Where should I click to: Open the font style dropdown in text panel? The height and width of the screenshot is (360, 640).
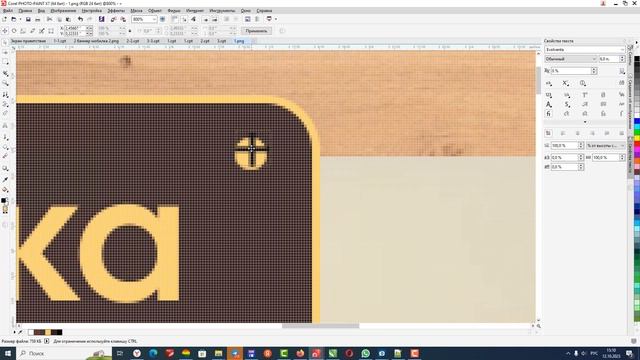[594, 59]
